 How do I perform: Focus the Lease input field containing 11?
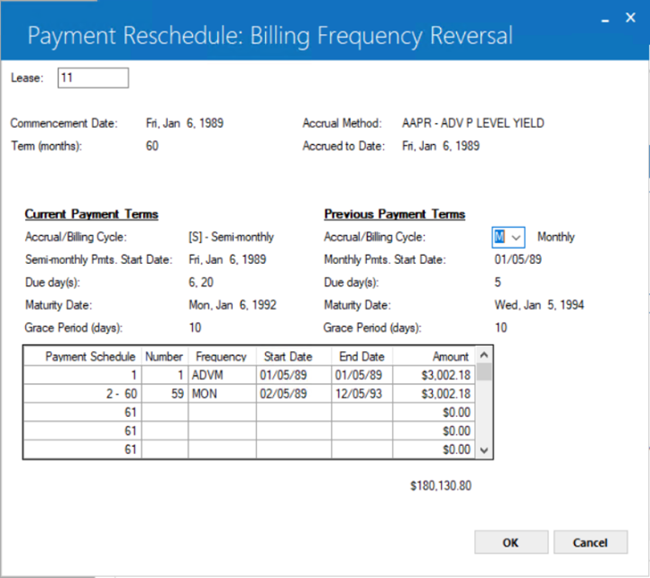coord(93,78)
